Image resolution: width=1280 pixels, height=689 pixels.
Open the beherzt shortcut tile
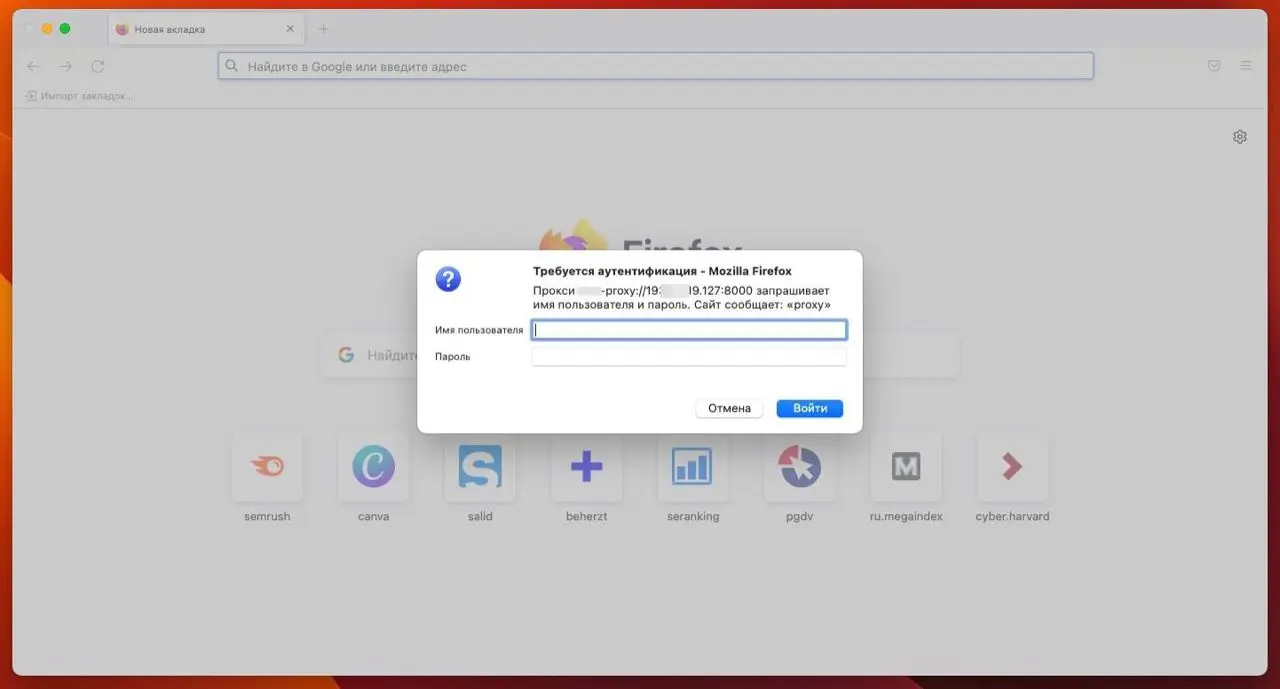[586, 467]
